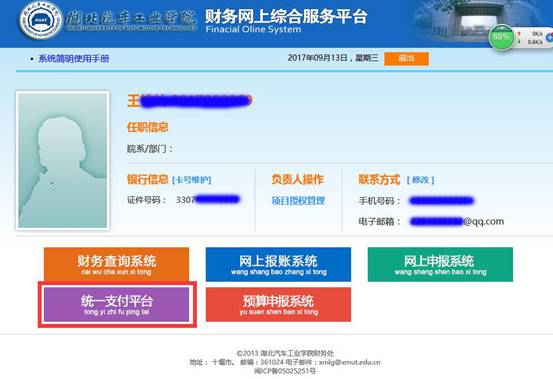Open 网上申报系统 green tile
This screenshot has width=553, height=379.
[440, 264]
